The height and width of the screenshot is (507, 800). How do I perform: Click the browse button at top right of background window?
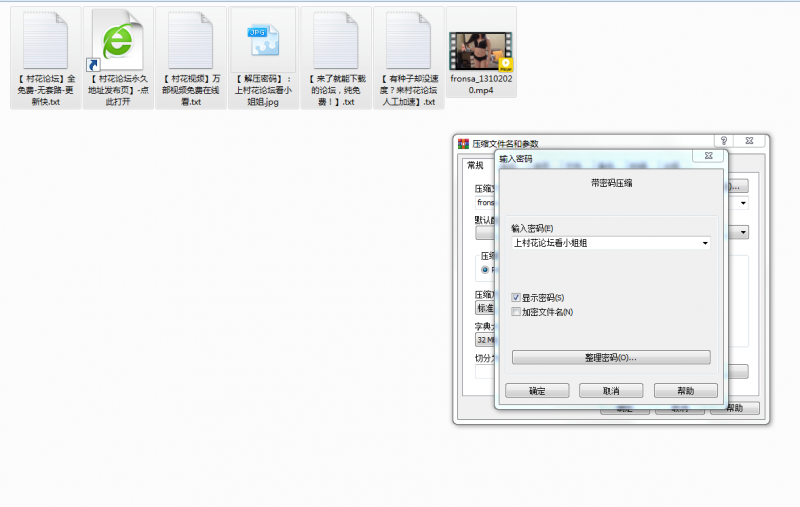(738, 186)
